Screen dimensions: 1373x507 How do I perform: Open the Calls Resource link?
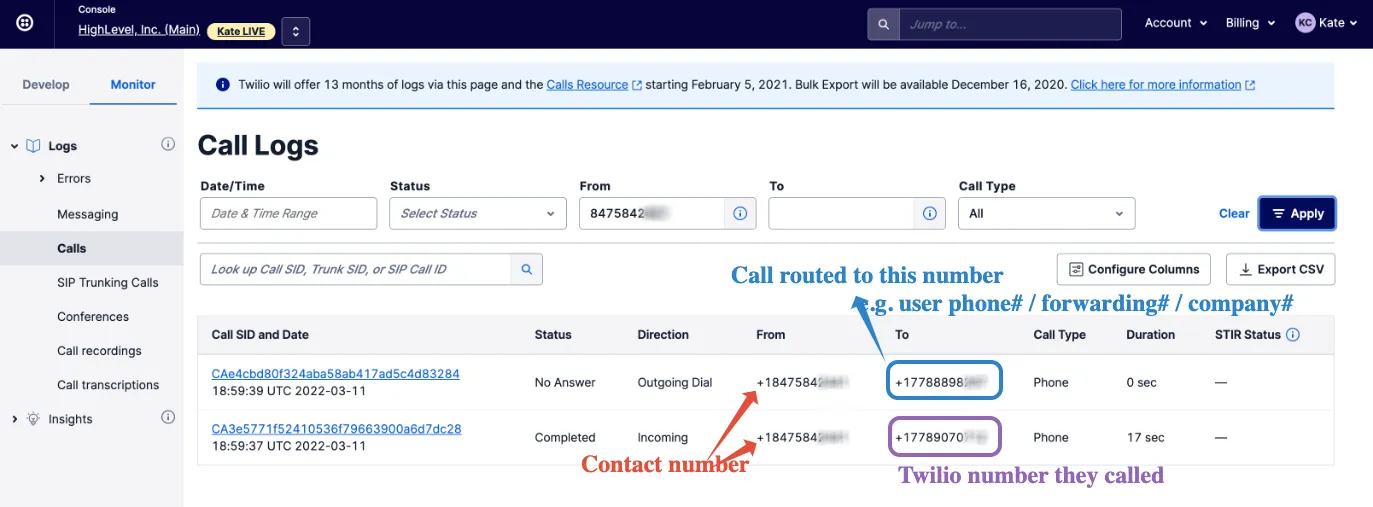coord(594,85)
